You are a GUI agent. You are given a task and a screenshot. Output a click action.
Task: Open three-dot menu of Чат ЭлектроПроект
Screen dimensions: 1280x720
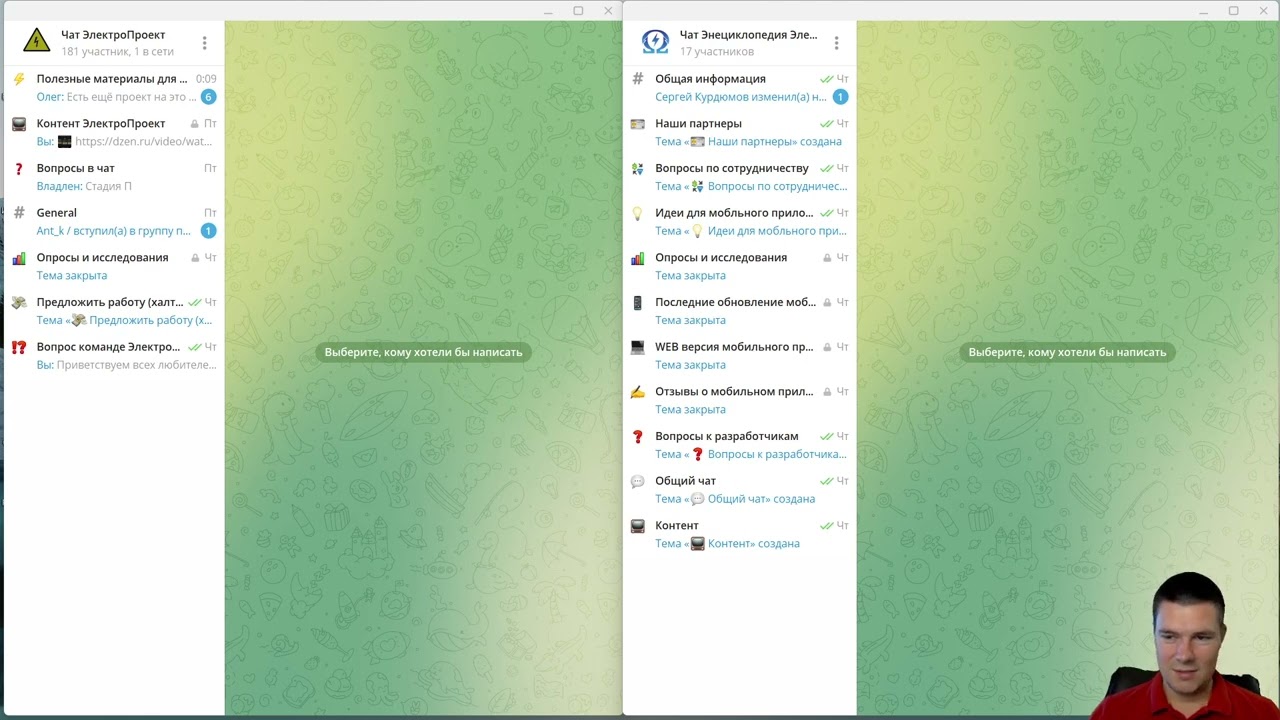pyautogui.click(x=204, y=43)
